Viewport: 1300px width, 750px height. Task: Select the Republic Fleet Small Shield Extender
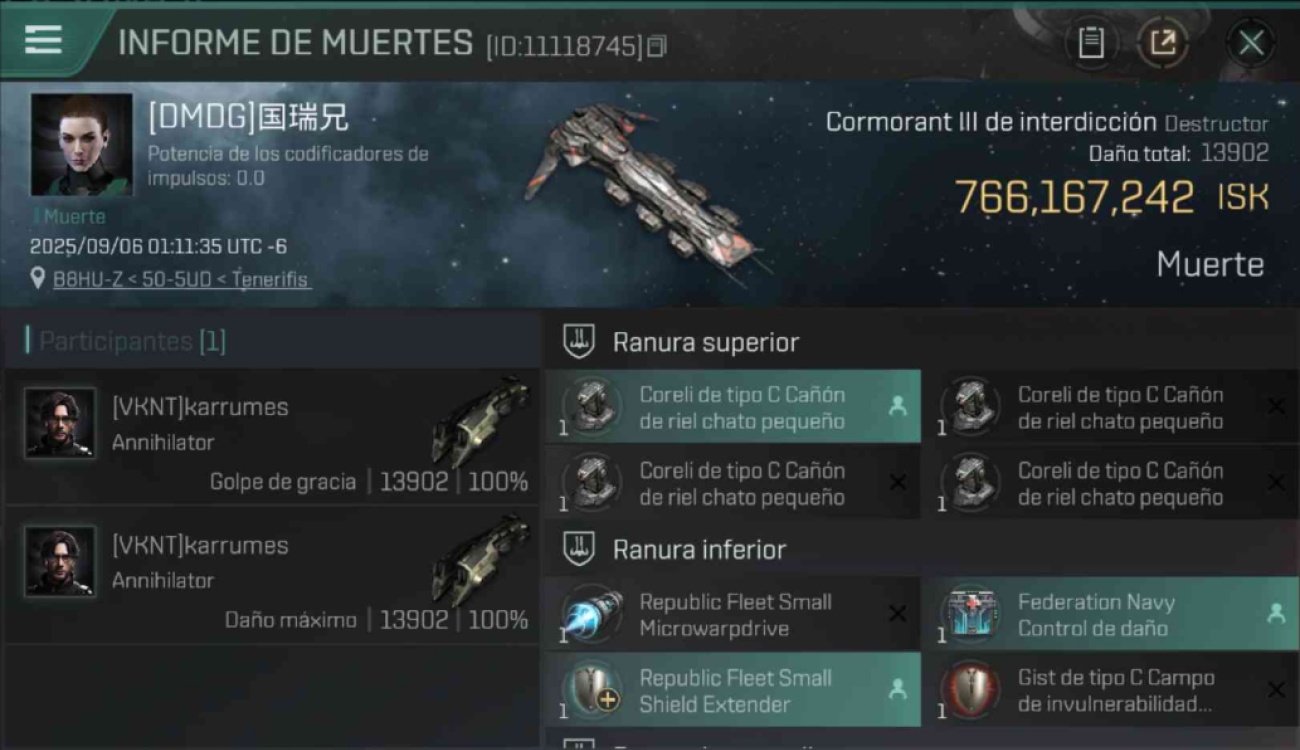pyautogui.click(x=733, y=690)
